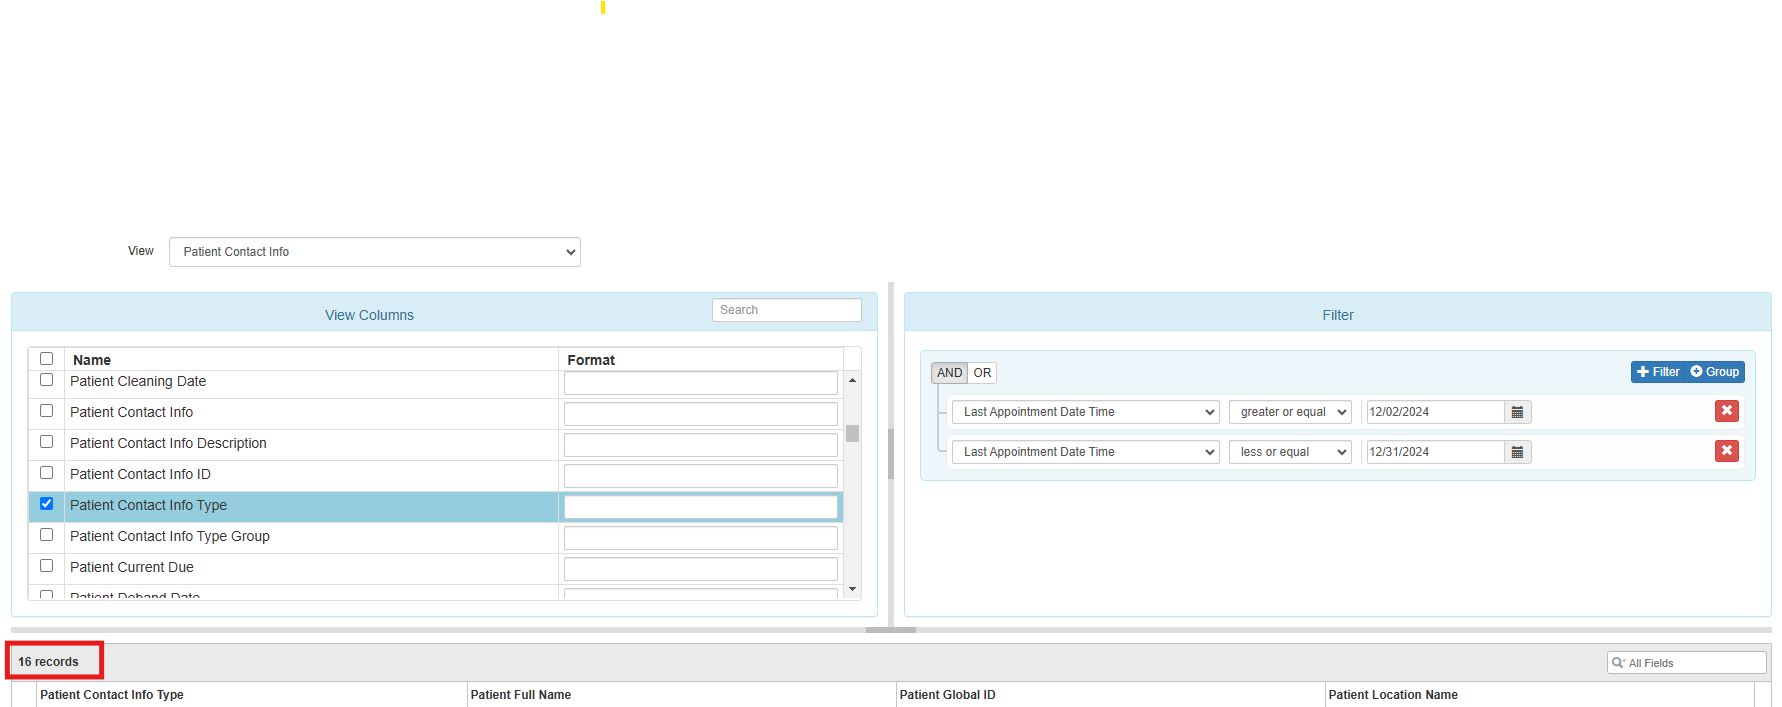The image size is (1782, 707).
Task: Open calendar picker for 12/02/2024 date
Action: (x=1517, y=412)
